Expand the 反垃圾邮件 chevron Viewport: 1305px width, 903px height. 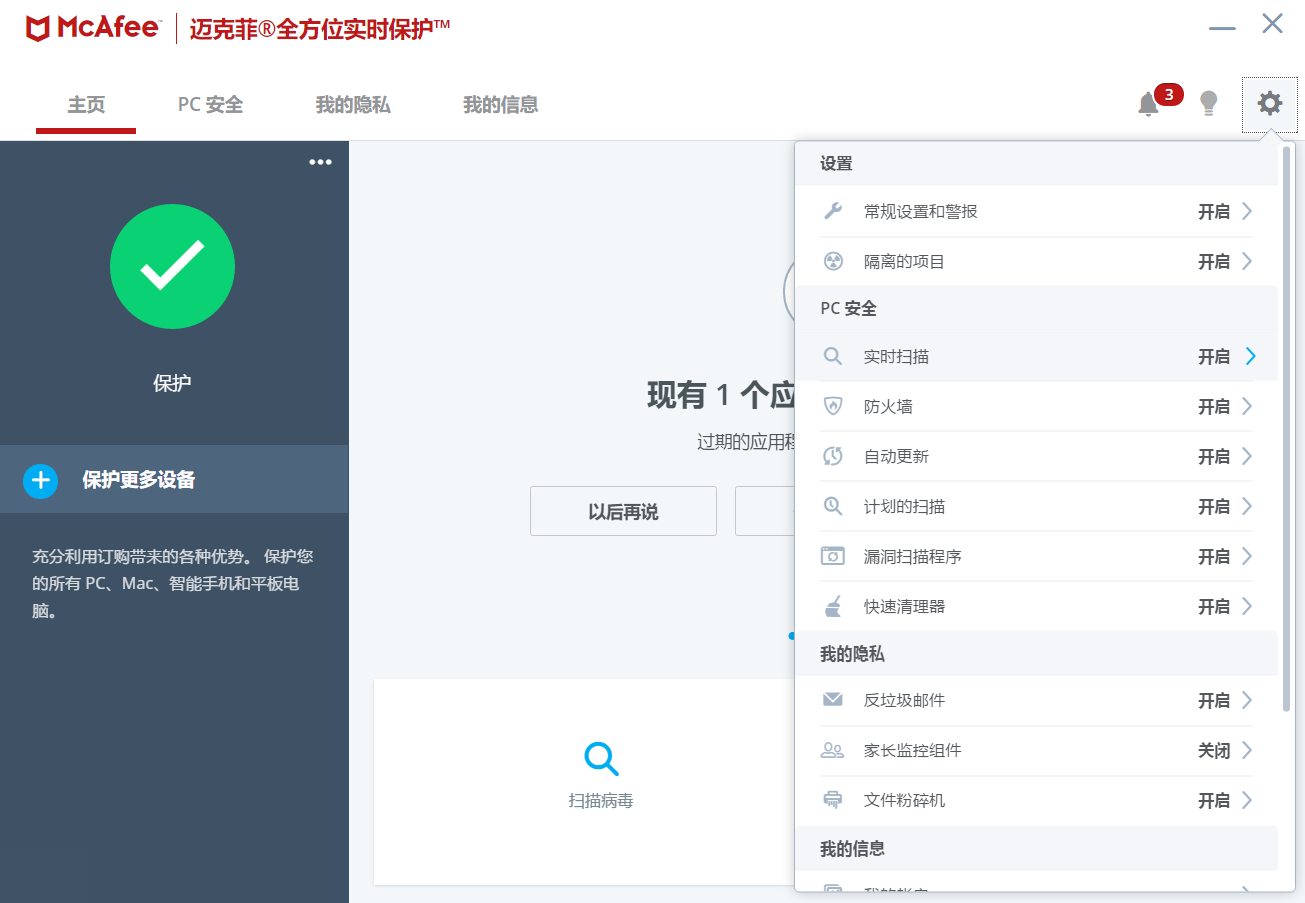(x=1247, y=700)
